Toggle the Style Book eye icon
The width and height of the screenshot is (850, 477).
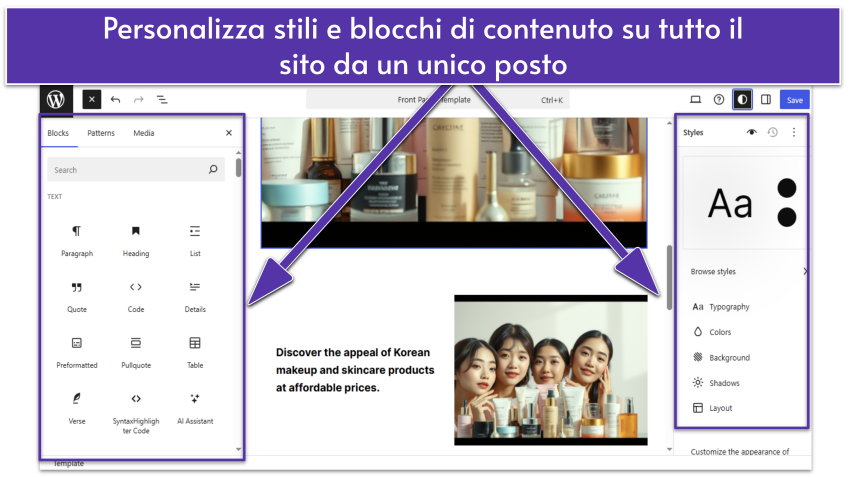pyautogui.click(x=752, y=132)
